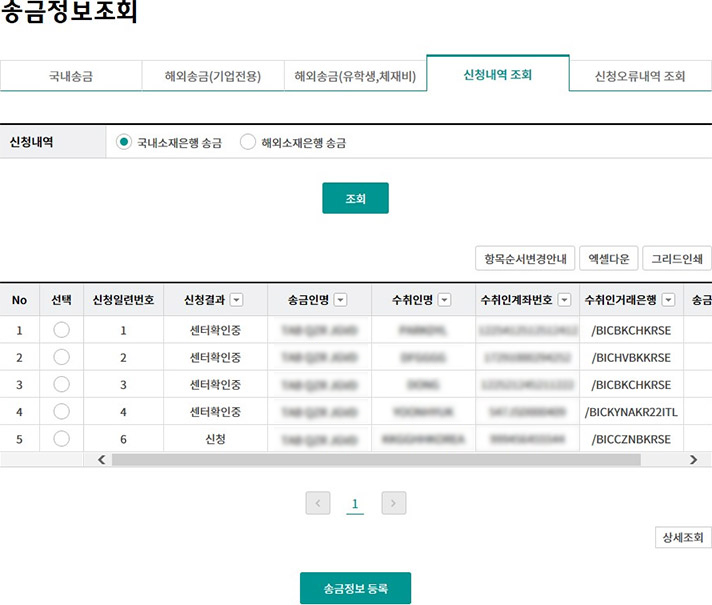Click the next page arrow in pagination

point(394,503)
